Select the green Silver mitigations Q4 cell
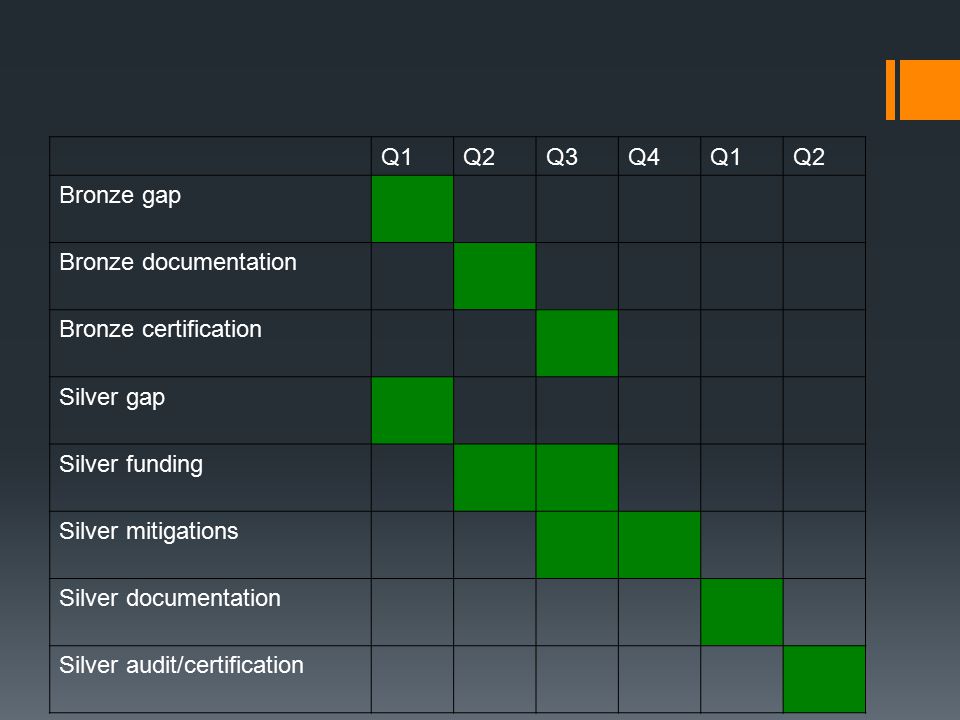 pos(659,545)
